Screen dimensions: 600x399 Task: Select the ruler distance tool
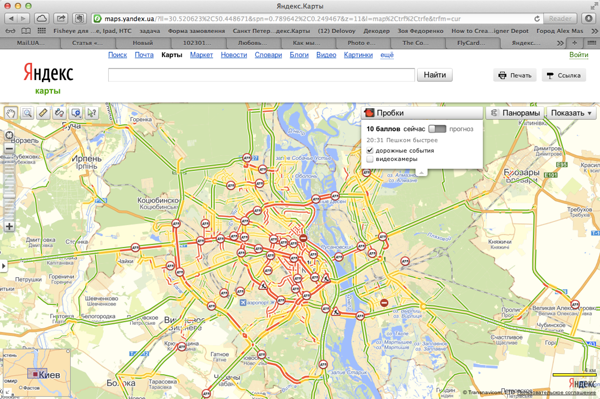click(43, 113)
